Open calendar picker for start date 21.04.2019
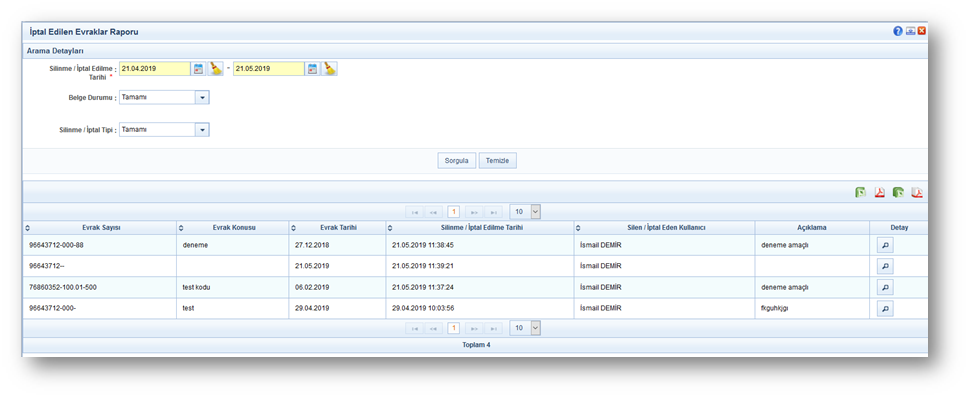Screen dimensions: 970x399 tap(198, 69)
